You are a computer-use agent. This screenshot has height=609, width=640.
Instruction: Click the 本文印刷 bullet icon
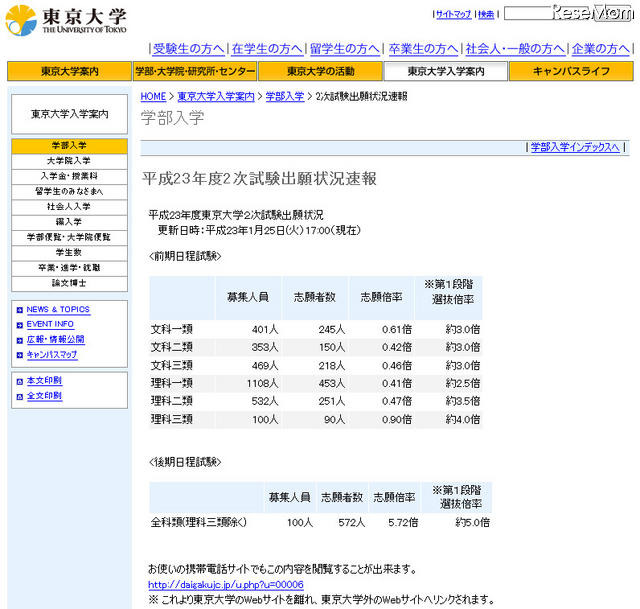(20, 382)
